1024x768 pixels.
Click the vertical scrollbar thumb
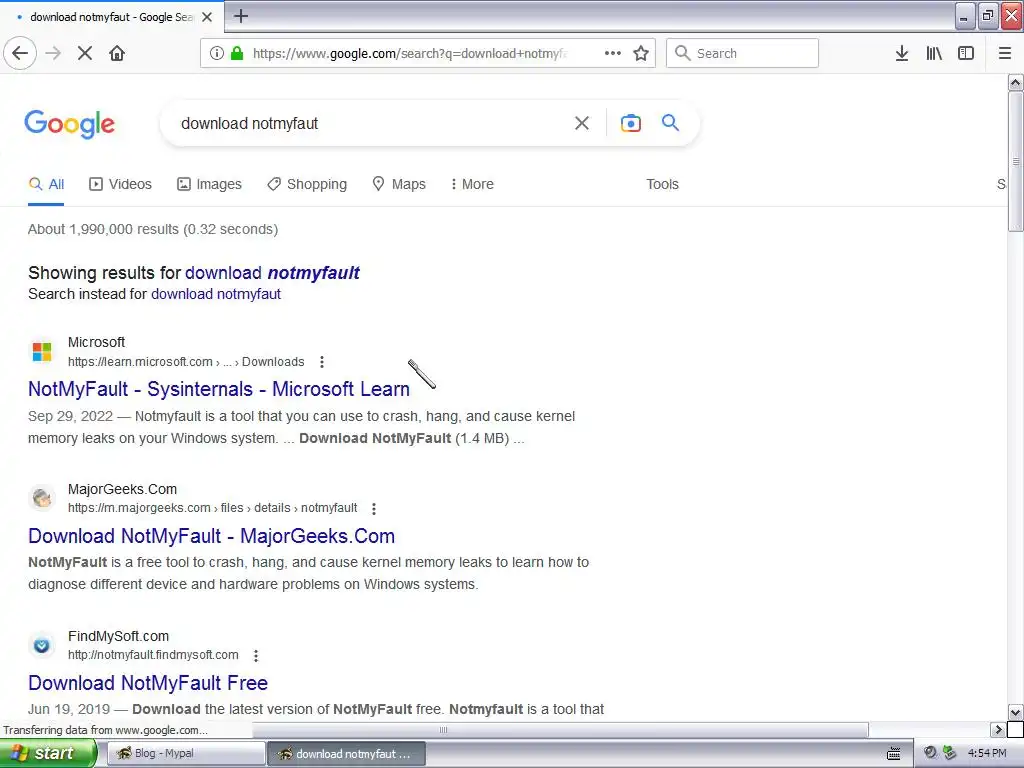coord(1015,161)
